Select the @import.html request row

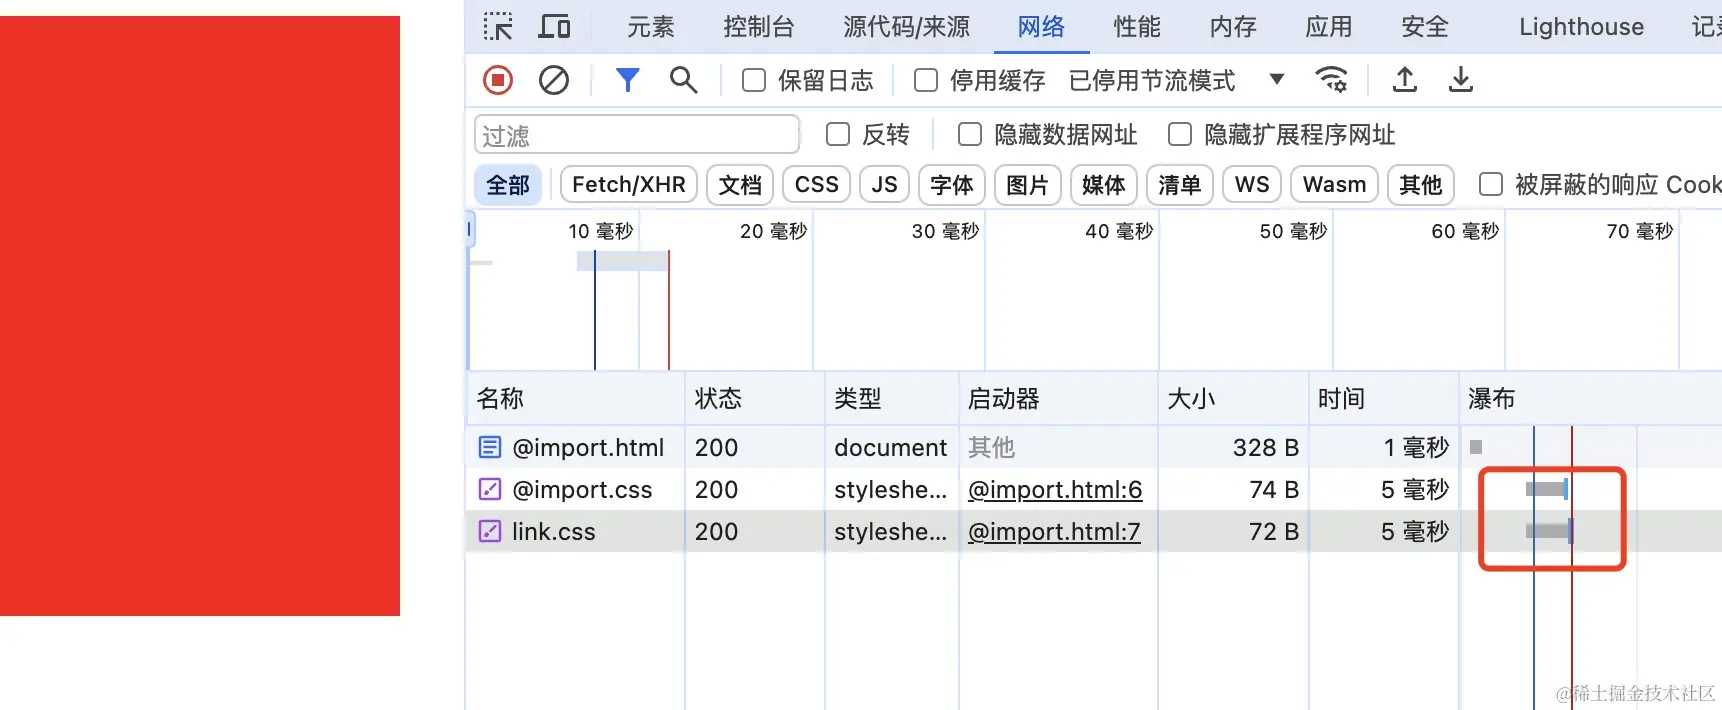tap(1094, 447)
